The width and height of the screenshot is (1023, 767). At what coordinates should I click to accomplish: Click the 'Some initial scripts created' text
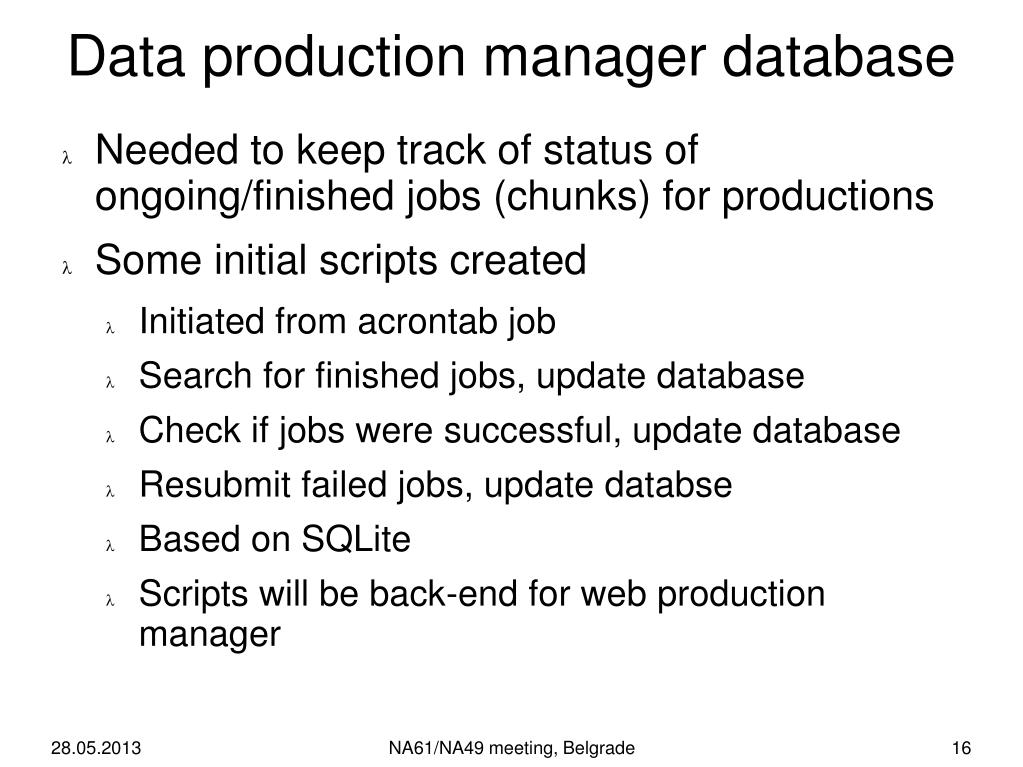[341, 262]
